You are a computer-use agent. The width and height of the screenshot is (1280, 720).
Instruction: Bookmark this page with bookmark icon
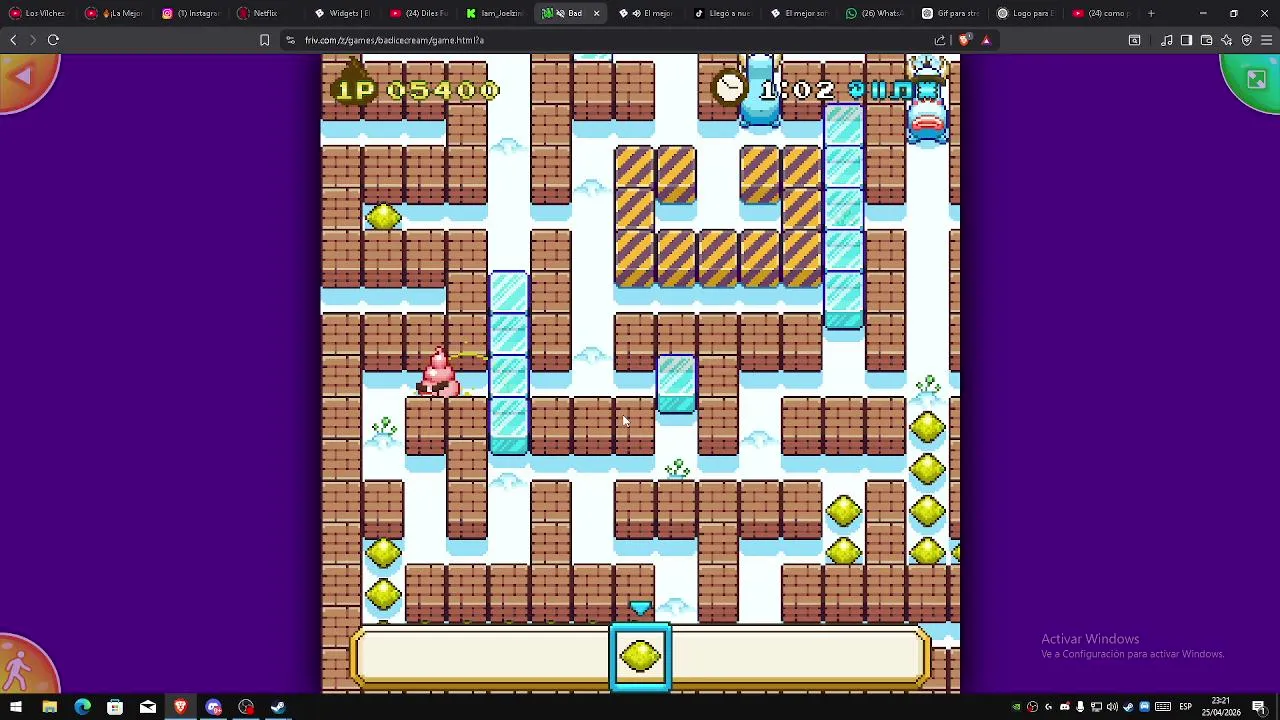click(264, 40)
